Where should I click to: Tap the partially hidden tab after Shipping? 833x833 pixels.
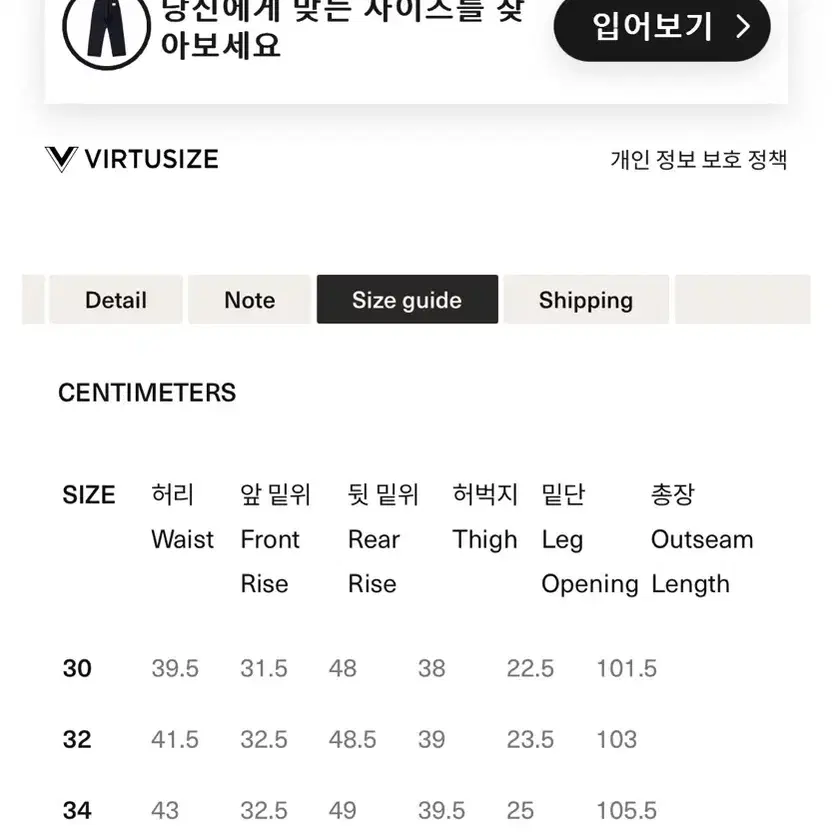[743, 300]
